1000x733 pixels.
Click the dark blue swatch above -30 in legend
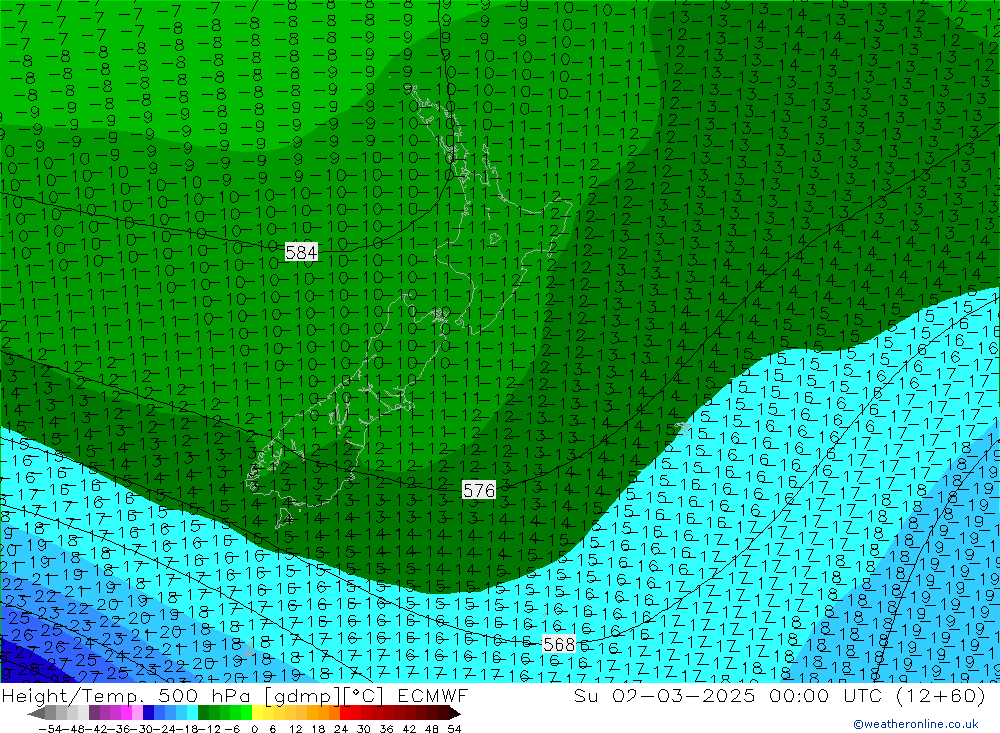(x=149, y=713)
